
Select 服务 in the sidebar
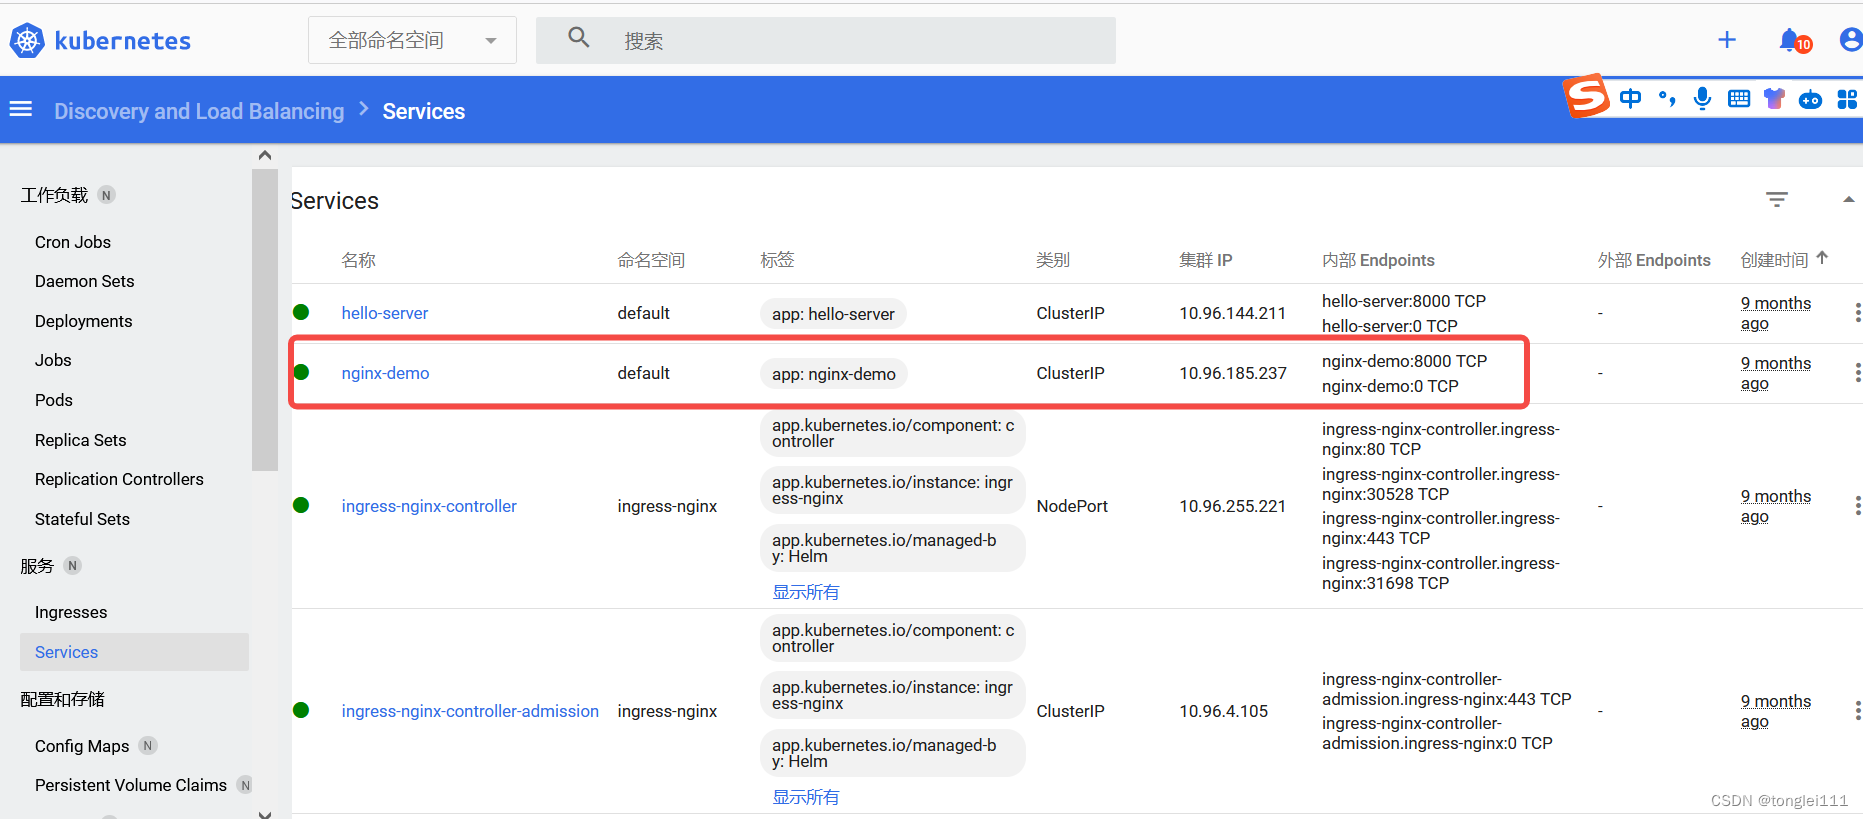(x=37, y=566)
